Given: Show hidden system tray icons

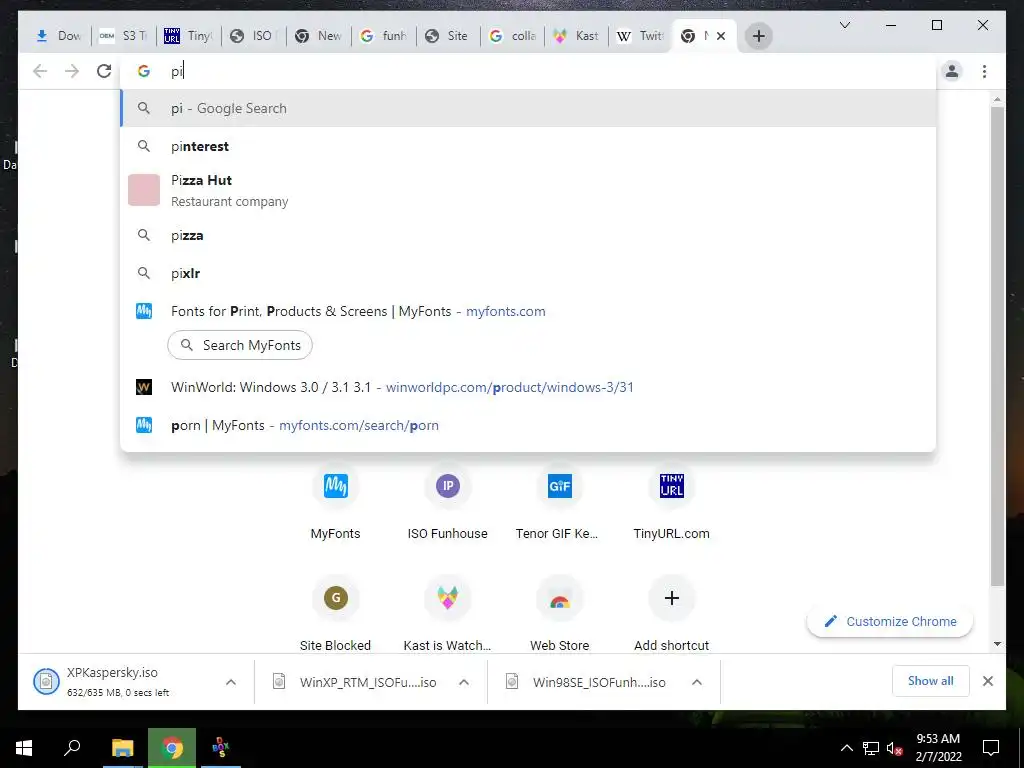Looking at the screenshot, I should click(x=846, y=748).
